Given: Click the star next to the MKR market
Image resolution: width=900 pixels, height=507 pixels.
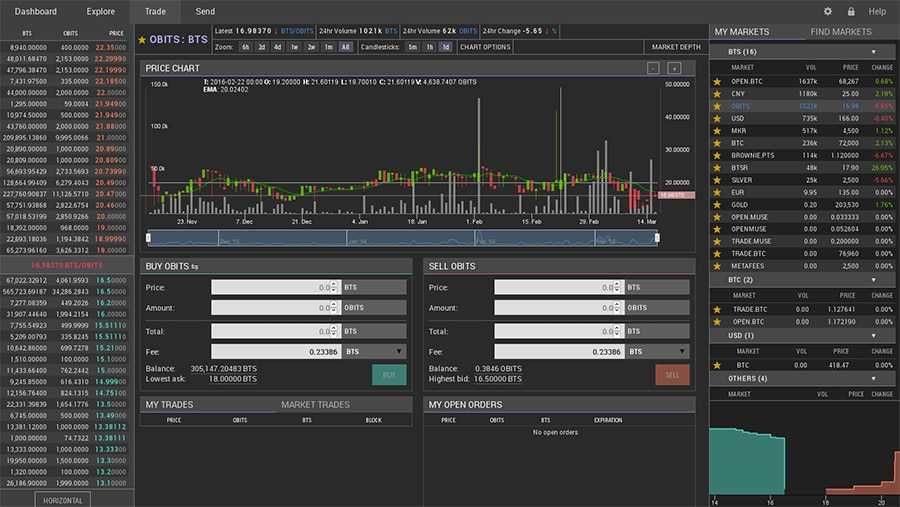Looking at the screenshot, I should point(716,130).
